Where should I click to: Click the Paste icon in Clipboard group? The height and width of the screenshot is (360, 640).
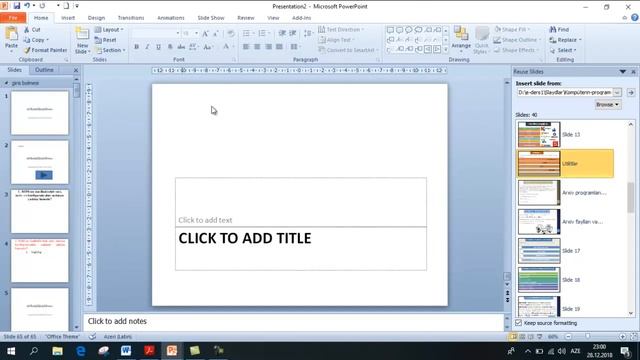(x=11, y=34)
